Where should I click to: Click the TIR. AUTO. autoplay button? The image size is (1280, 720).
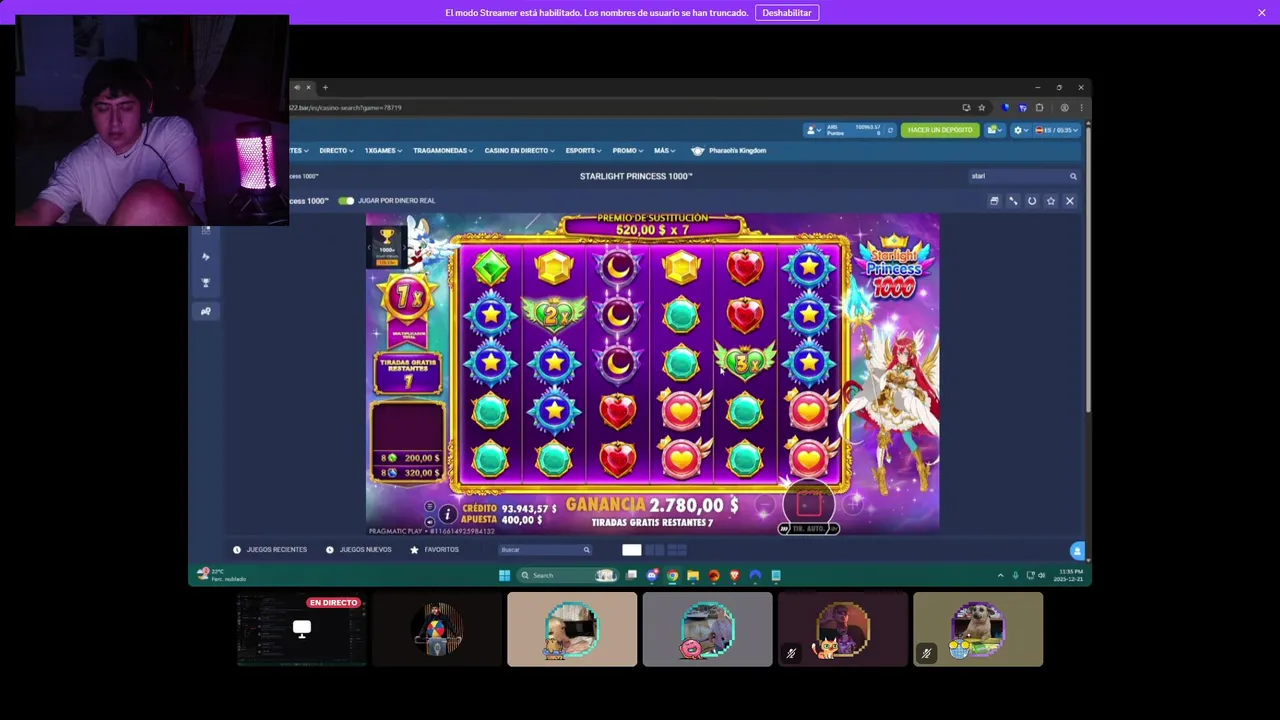(x=809, y=528)
